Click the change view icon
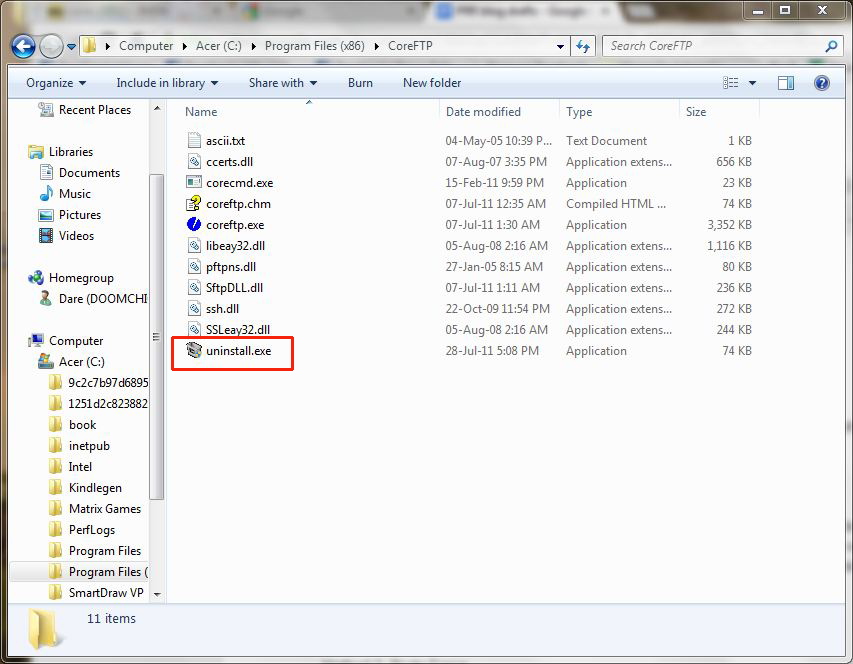The width and height of the screenshot is (853, 664). [731, 83]
